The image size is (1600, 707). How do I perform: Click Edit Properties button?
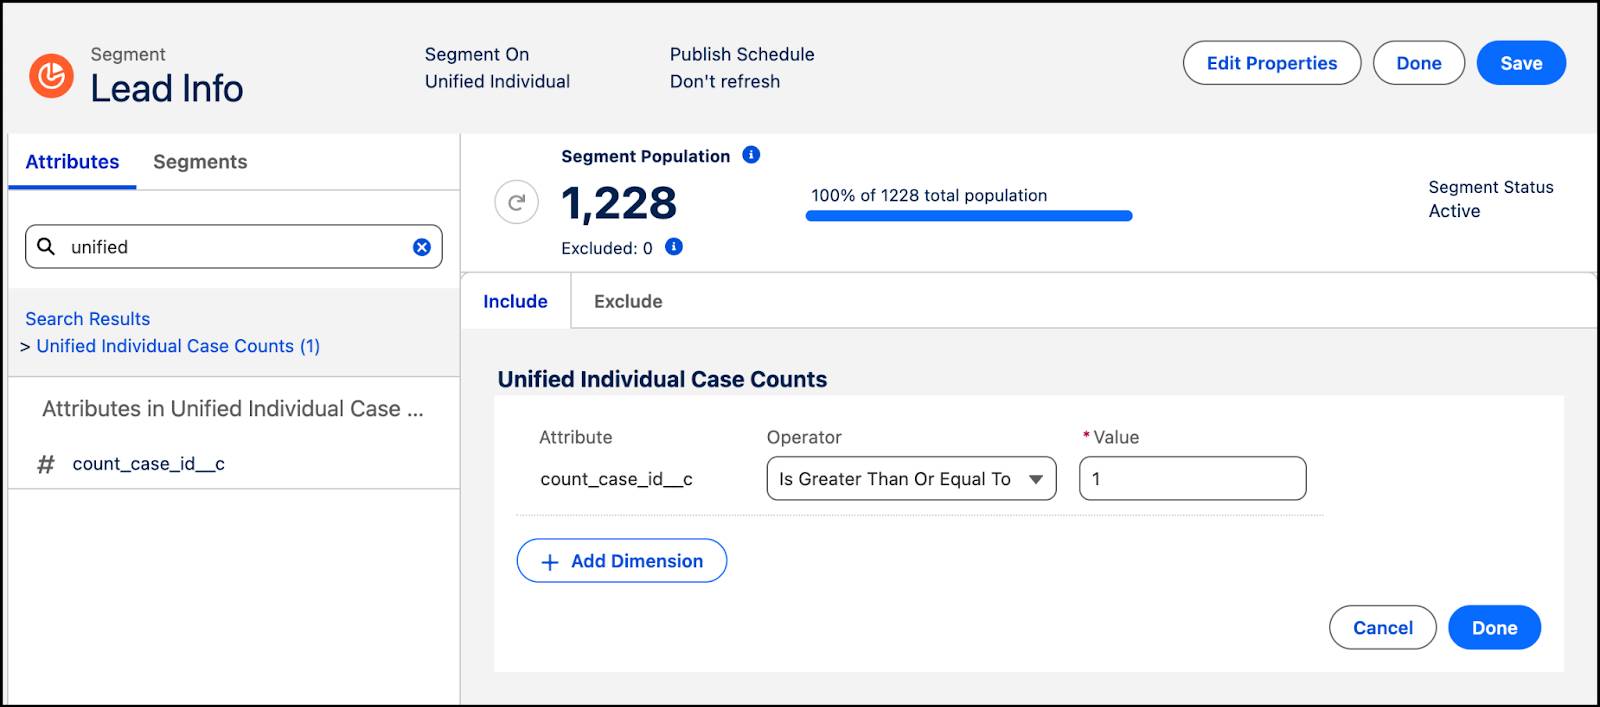pyautogui.click(x=1272, y=63)
